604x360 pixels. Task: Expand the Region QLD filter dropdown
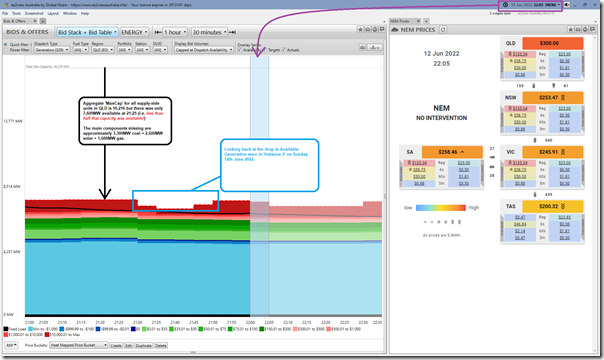pyautogui.click(x=103, y=50)
